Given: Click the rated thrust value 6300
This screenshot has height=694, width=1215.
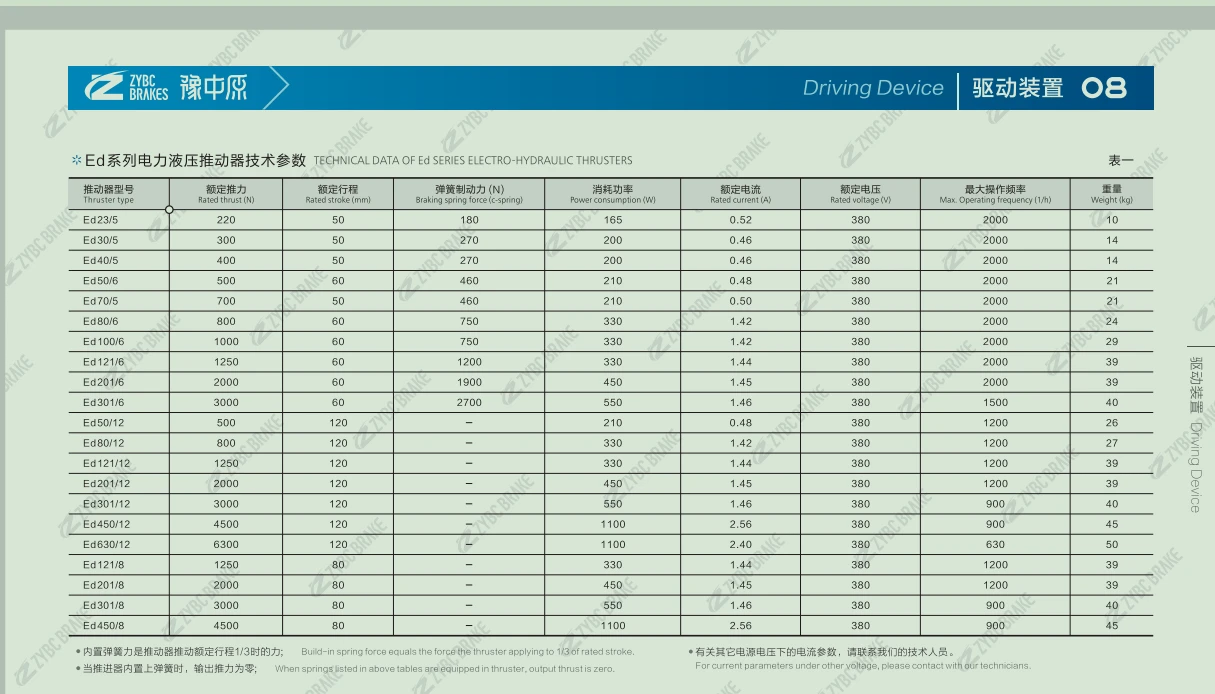Looking at the screenshot, I should [226, 545].
